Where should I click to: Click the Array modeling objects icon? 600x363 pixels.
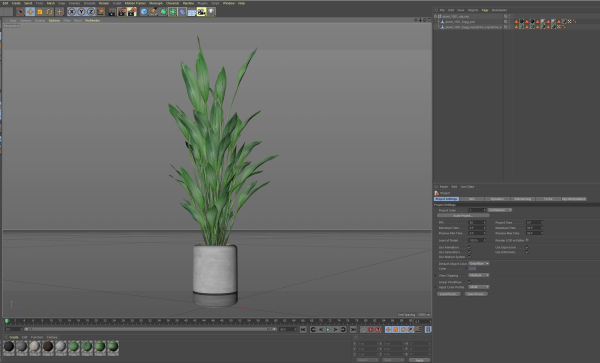coord(173,12)
